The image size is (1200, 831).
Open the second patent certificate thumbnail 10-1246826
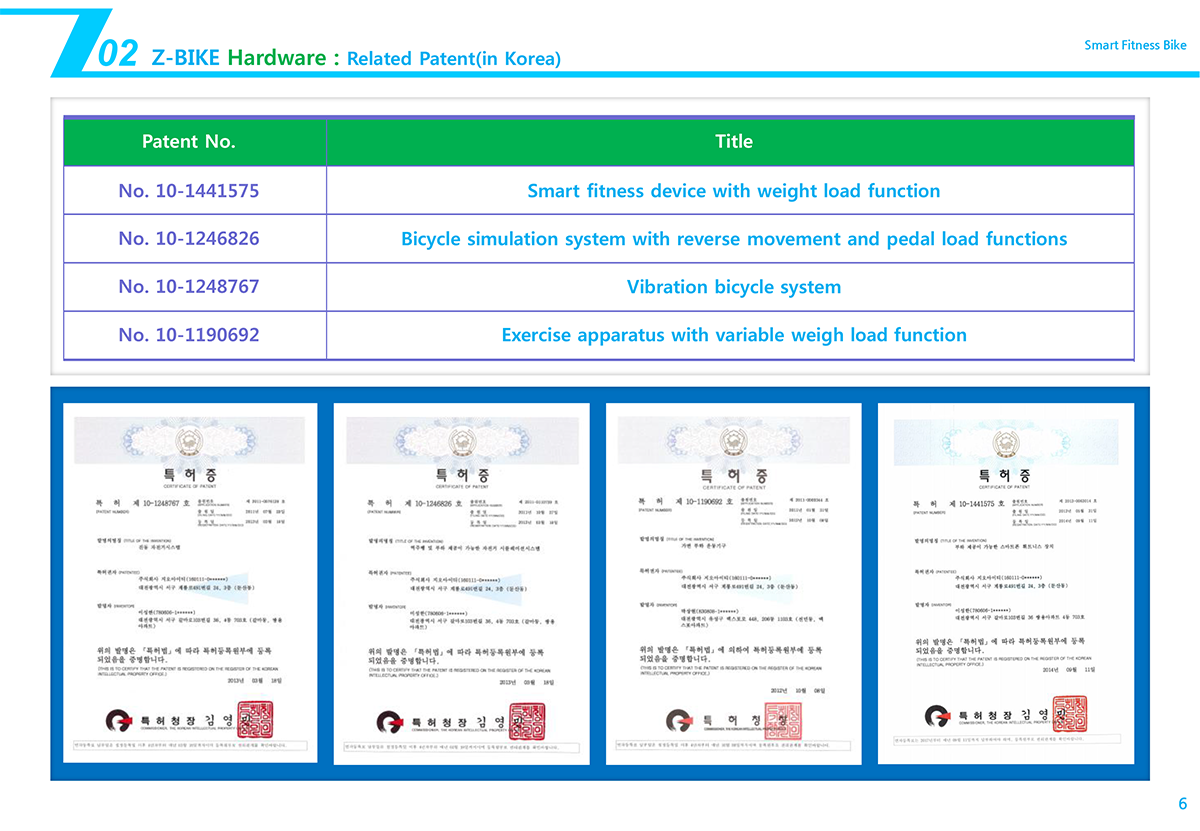[x=462, y=580]
